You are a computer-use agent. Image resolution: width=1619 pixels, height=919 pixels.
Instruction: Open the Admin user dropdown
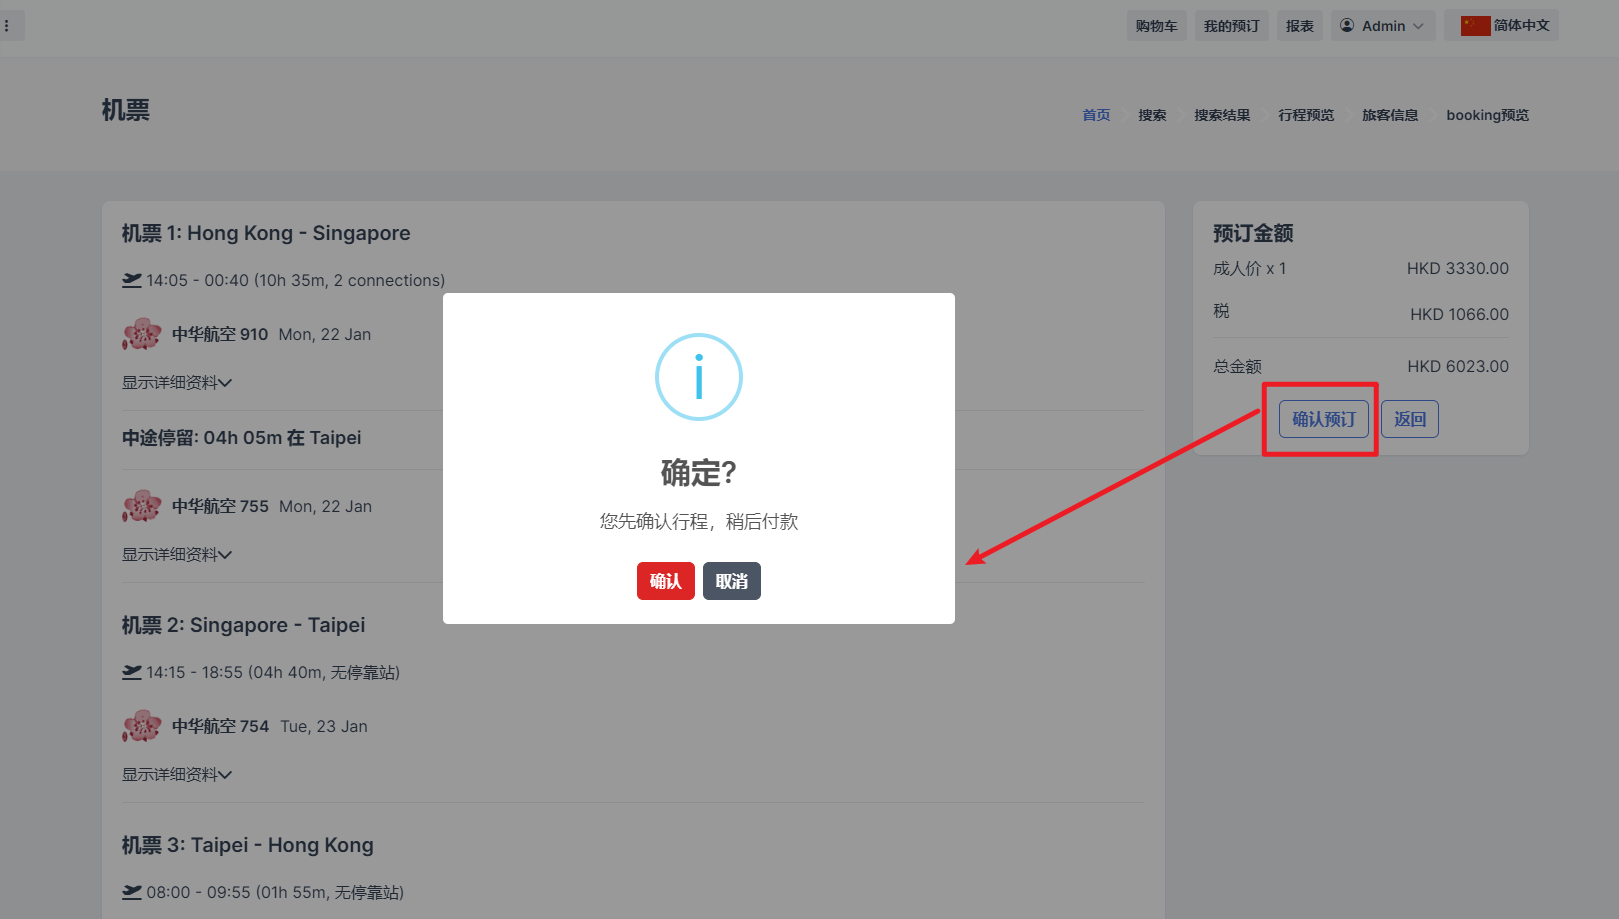[1383, 26]
